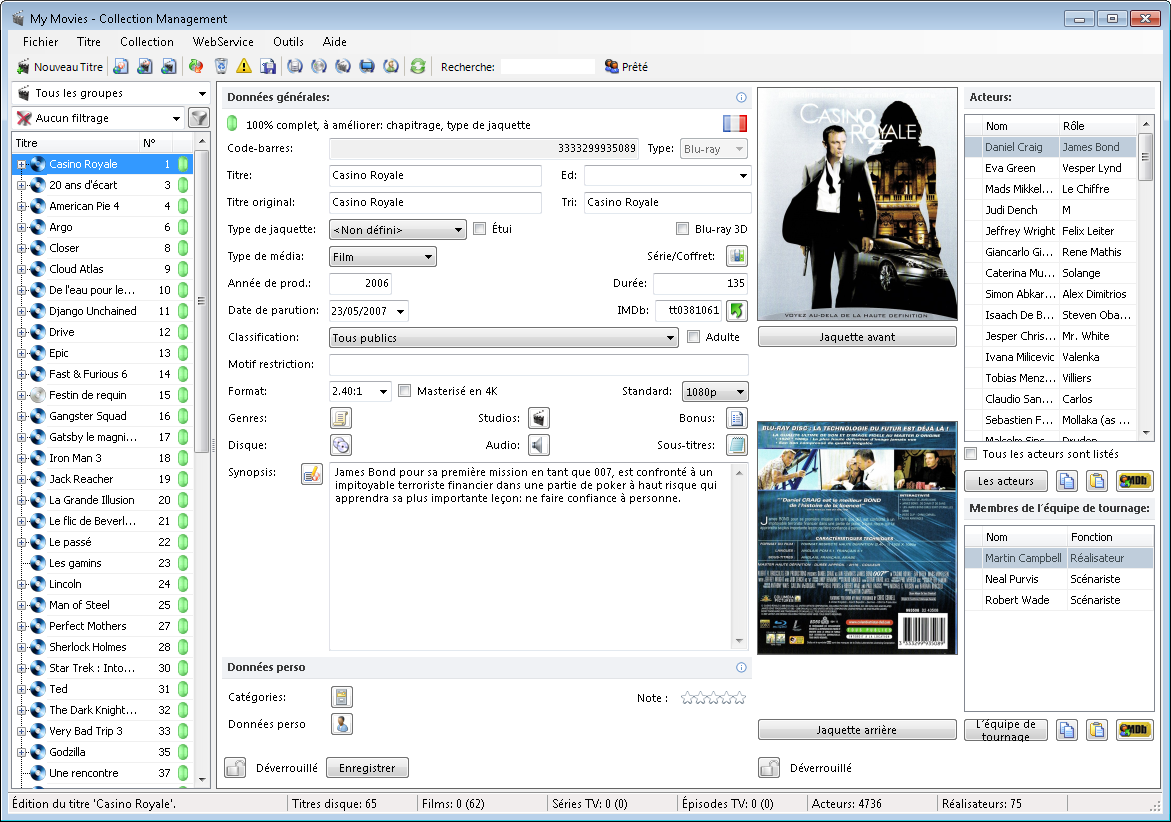Open the Audio speaker icon
The width and height of the screenshot is (1171, 822).
(x=538, y=445)
